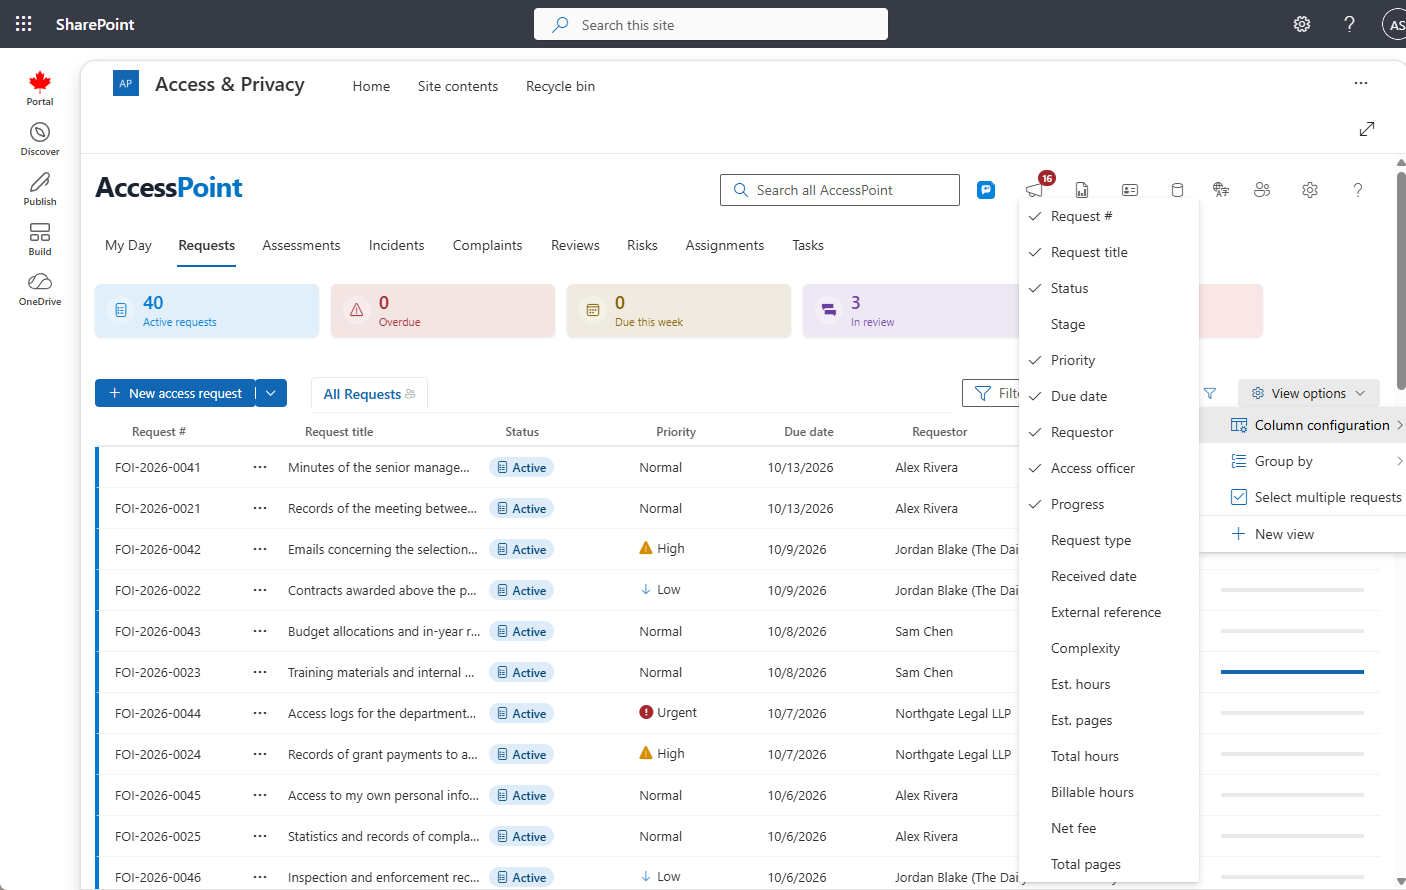Click the progress bar for FOI-2026-0023
The image size is (1406, 890).
tap(1292, 672)
